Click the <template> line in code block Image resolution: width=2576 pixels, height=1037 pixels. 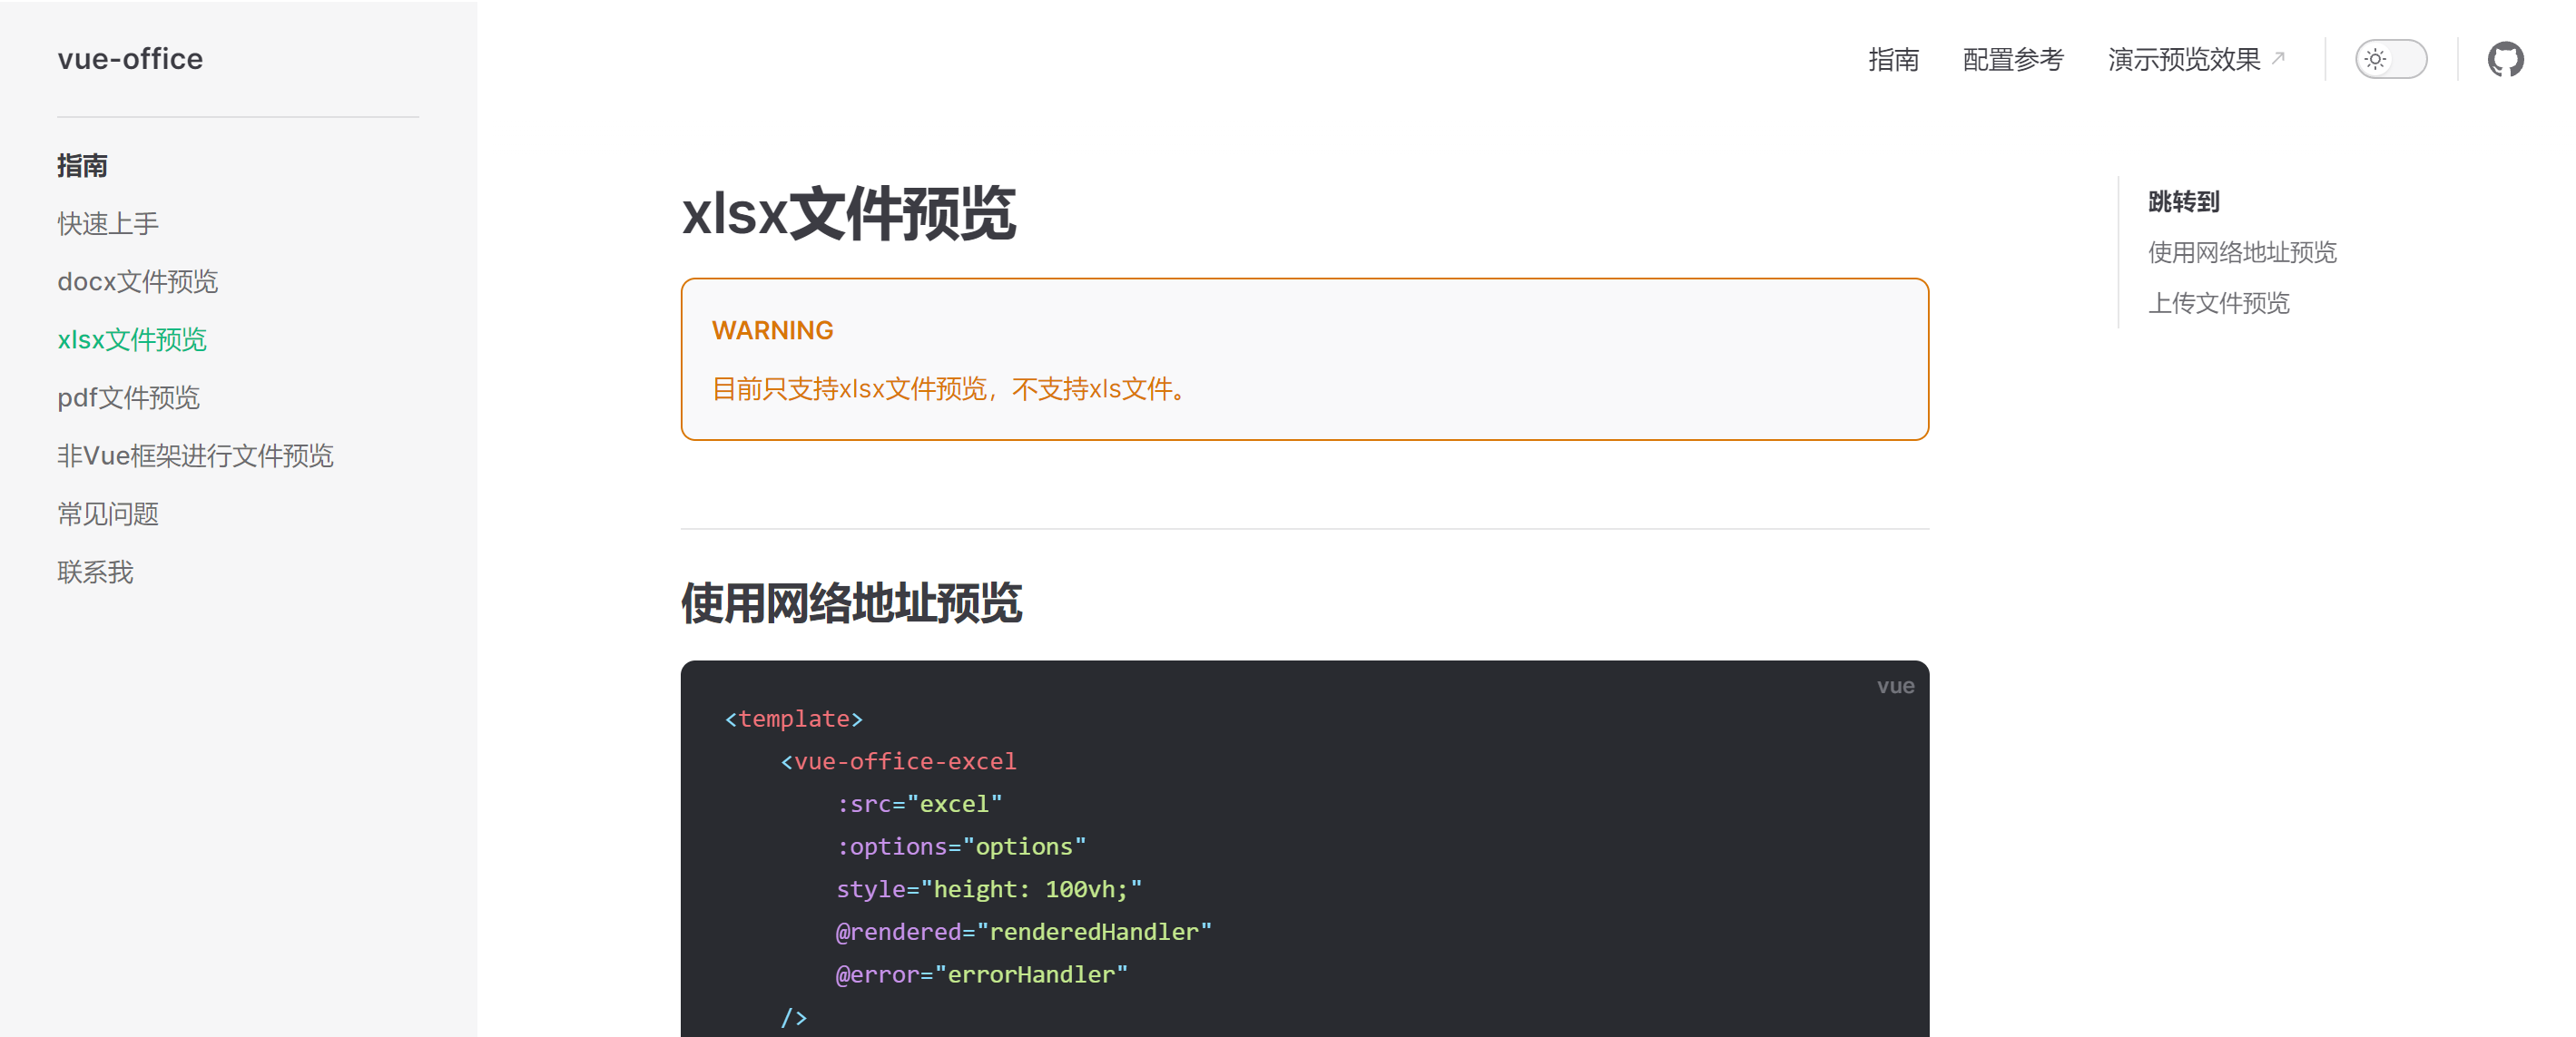[794, 718]
